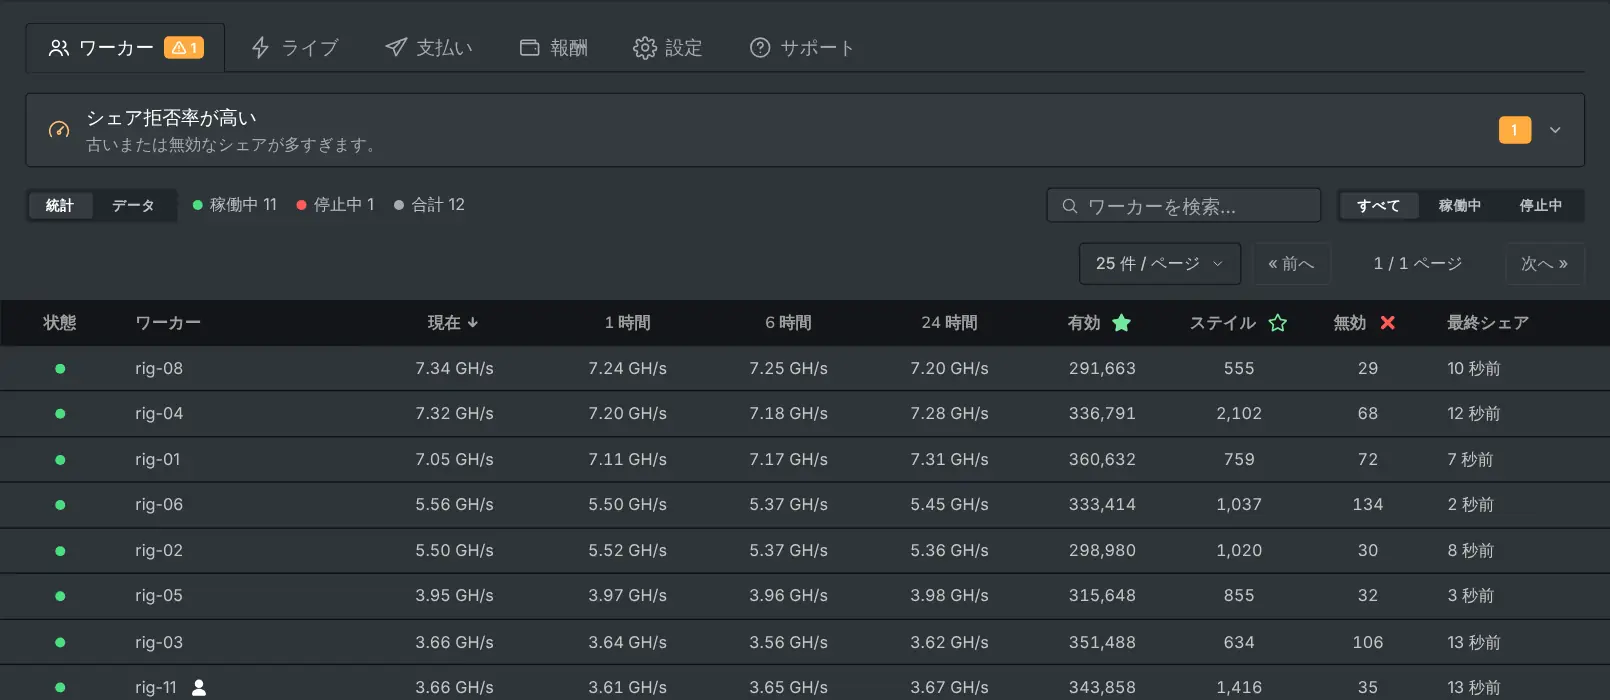Click the orange count badge in alert banner
This screenshot has height=700, width=1610.
pyautogui.click(x=1515, y=130)
